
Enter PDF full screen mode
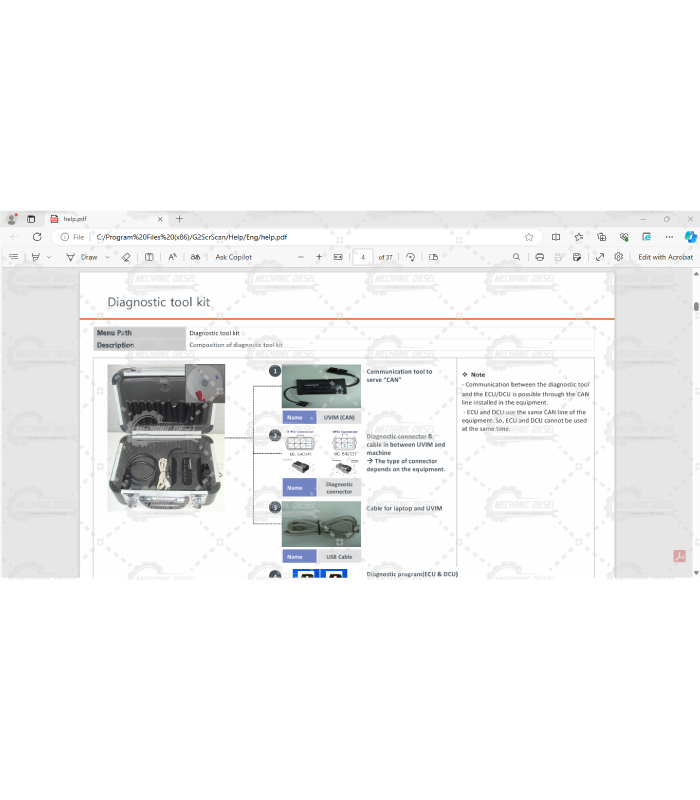(599, 257)
